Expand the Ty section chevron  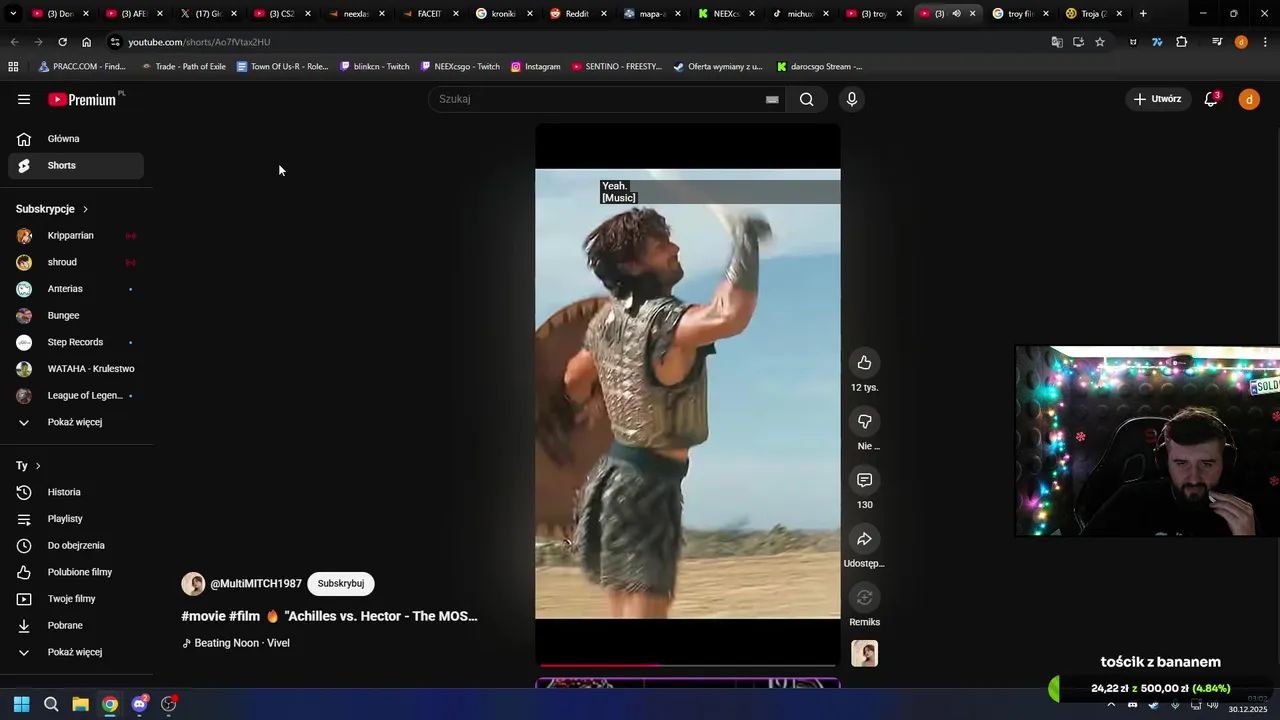pos(38,466)
